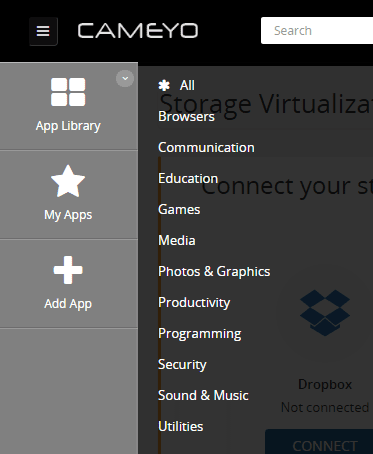
Task: Select the All category
Action: pos(187,85)
